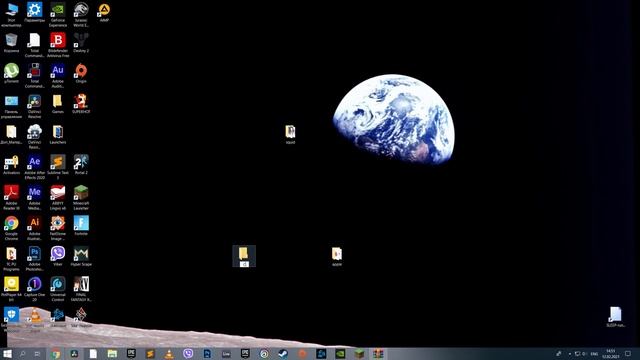Viewport: 640px width, 360px height.
Task: Launch Adobe After Effects 2020
Action: click(x=35, y=167)
